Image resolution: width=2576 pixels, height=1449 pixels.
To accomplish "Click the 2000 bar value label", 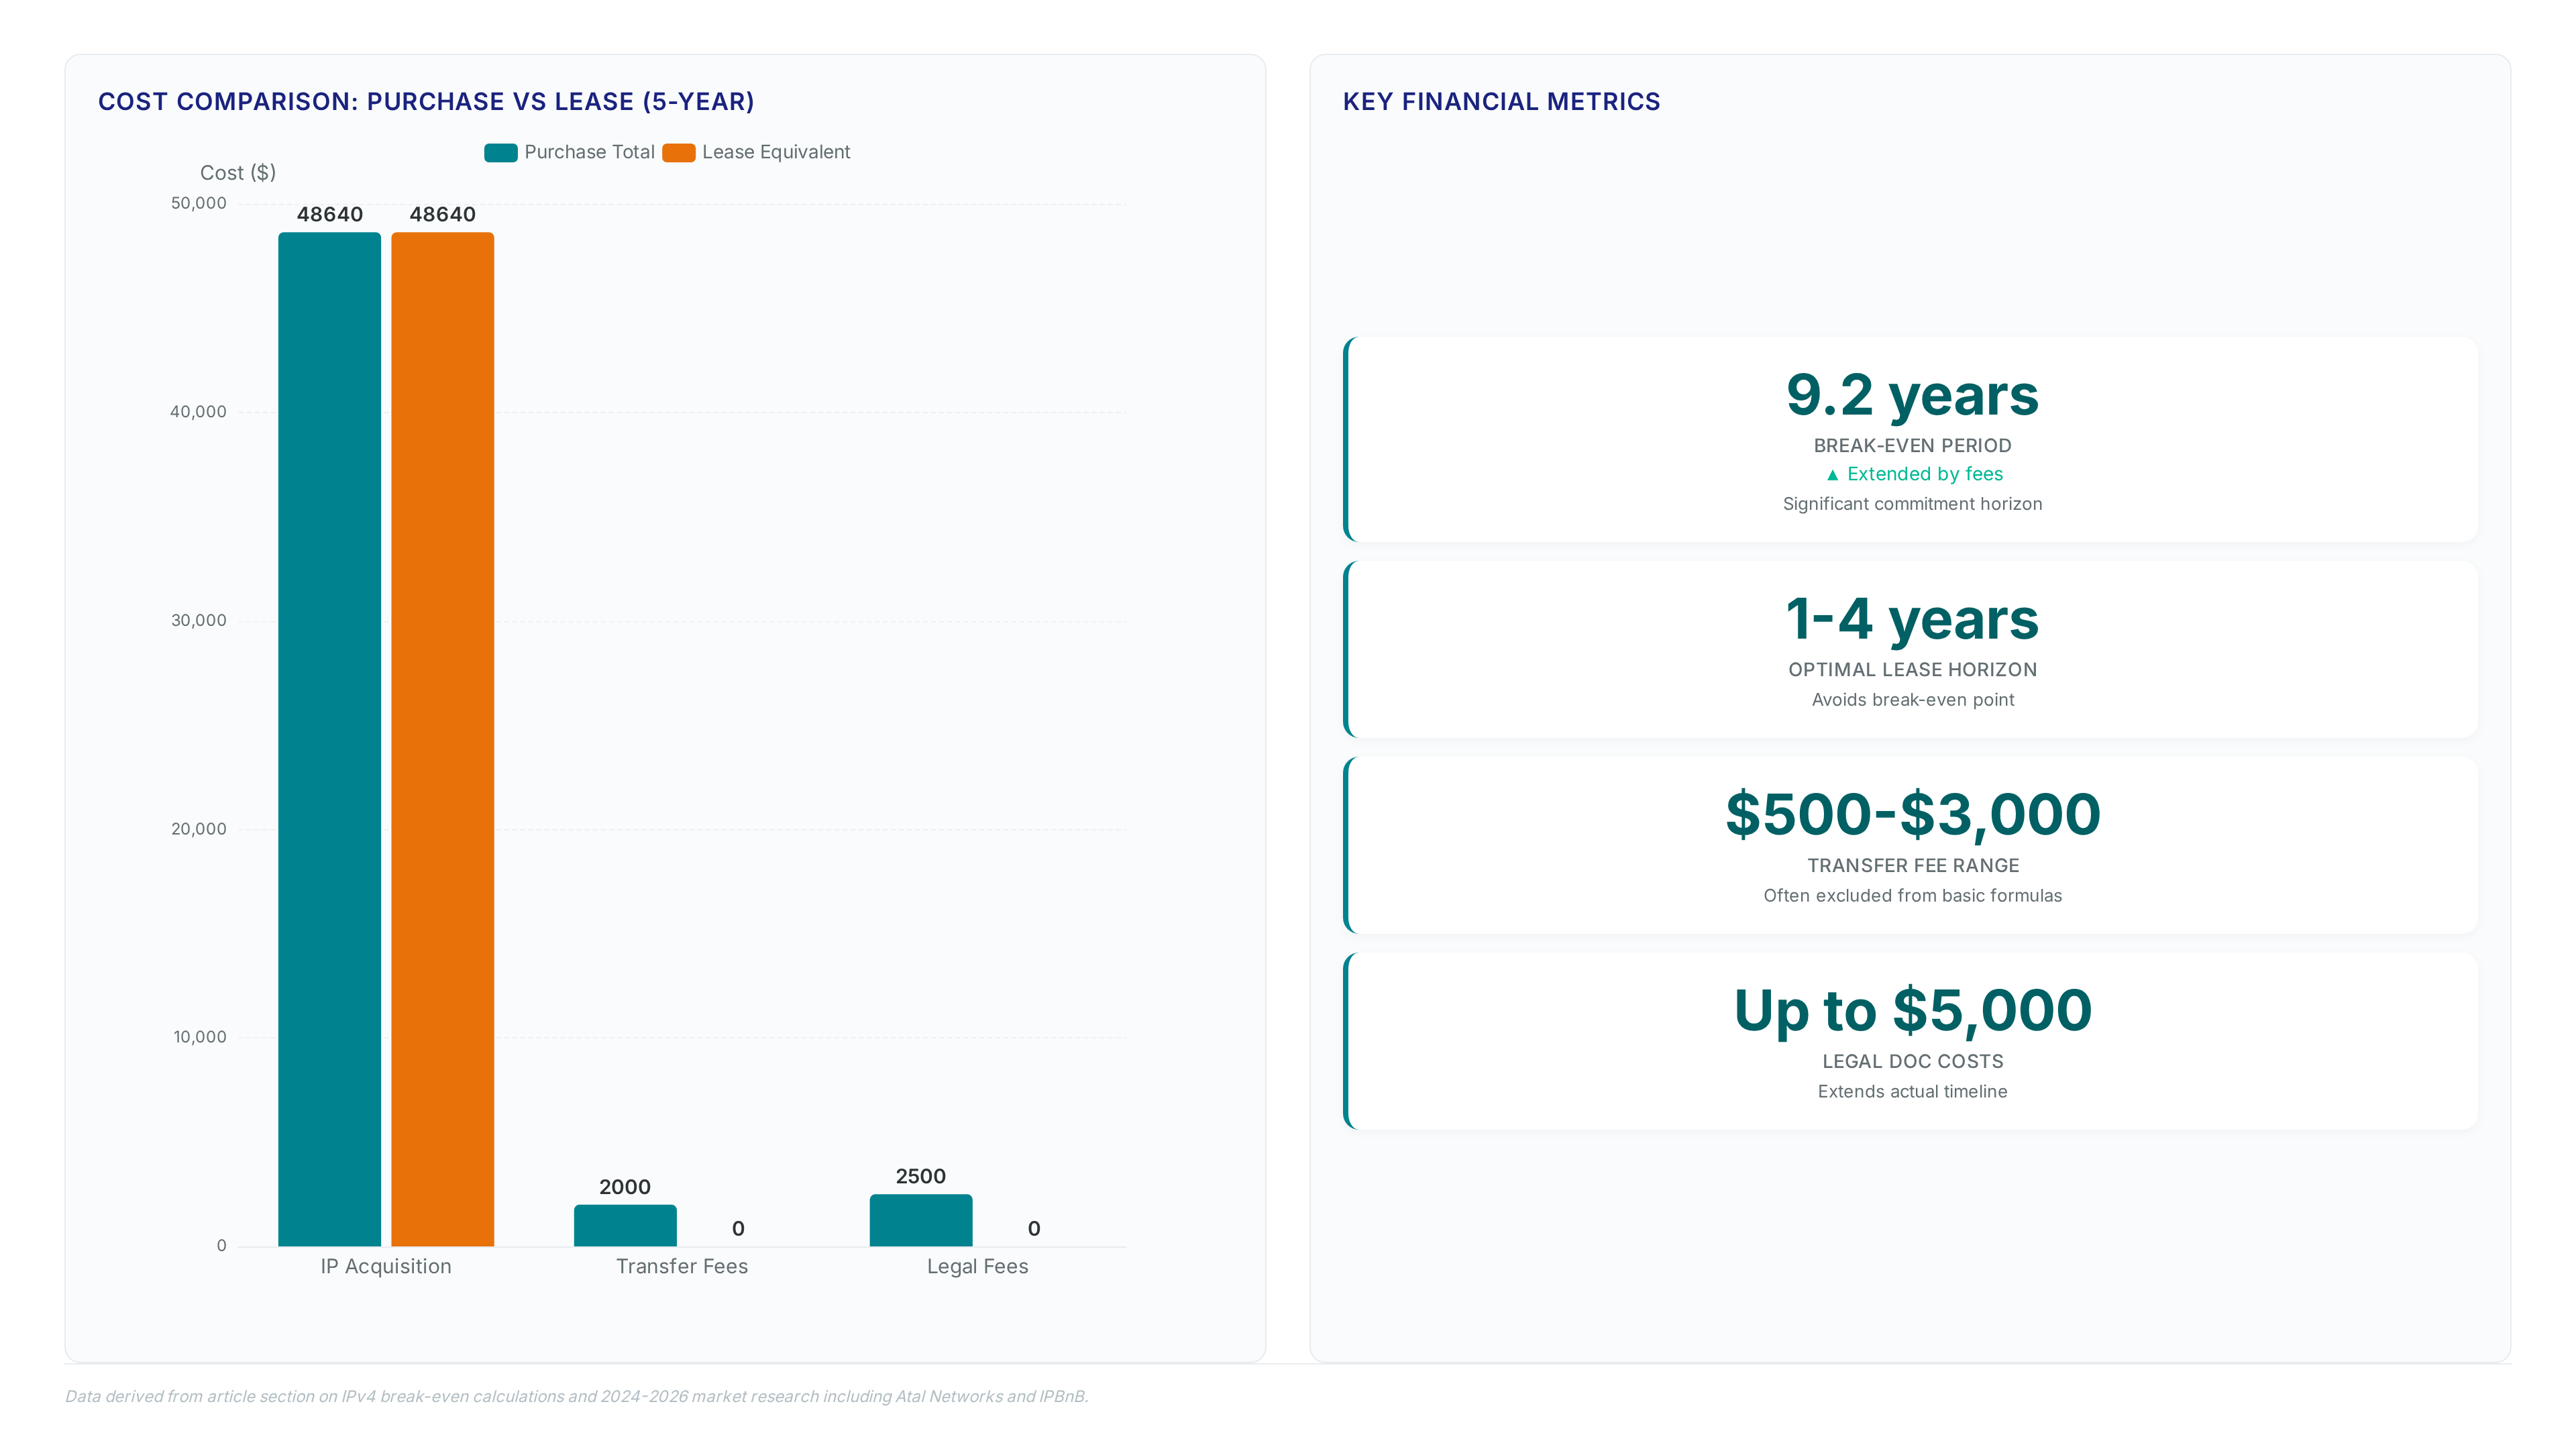I will pyautogui.click(x=625, y=1187).
